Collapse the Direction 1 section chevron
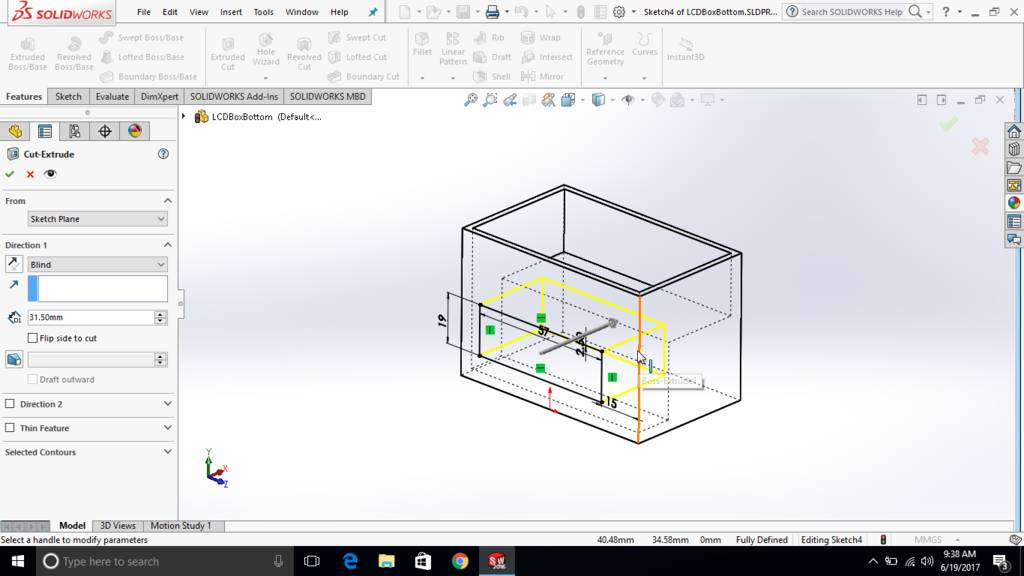The height and width of the screenshot is (576, 1024). point(168,245)
